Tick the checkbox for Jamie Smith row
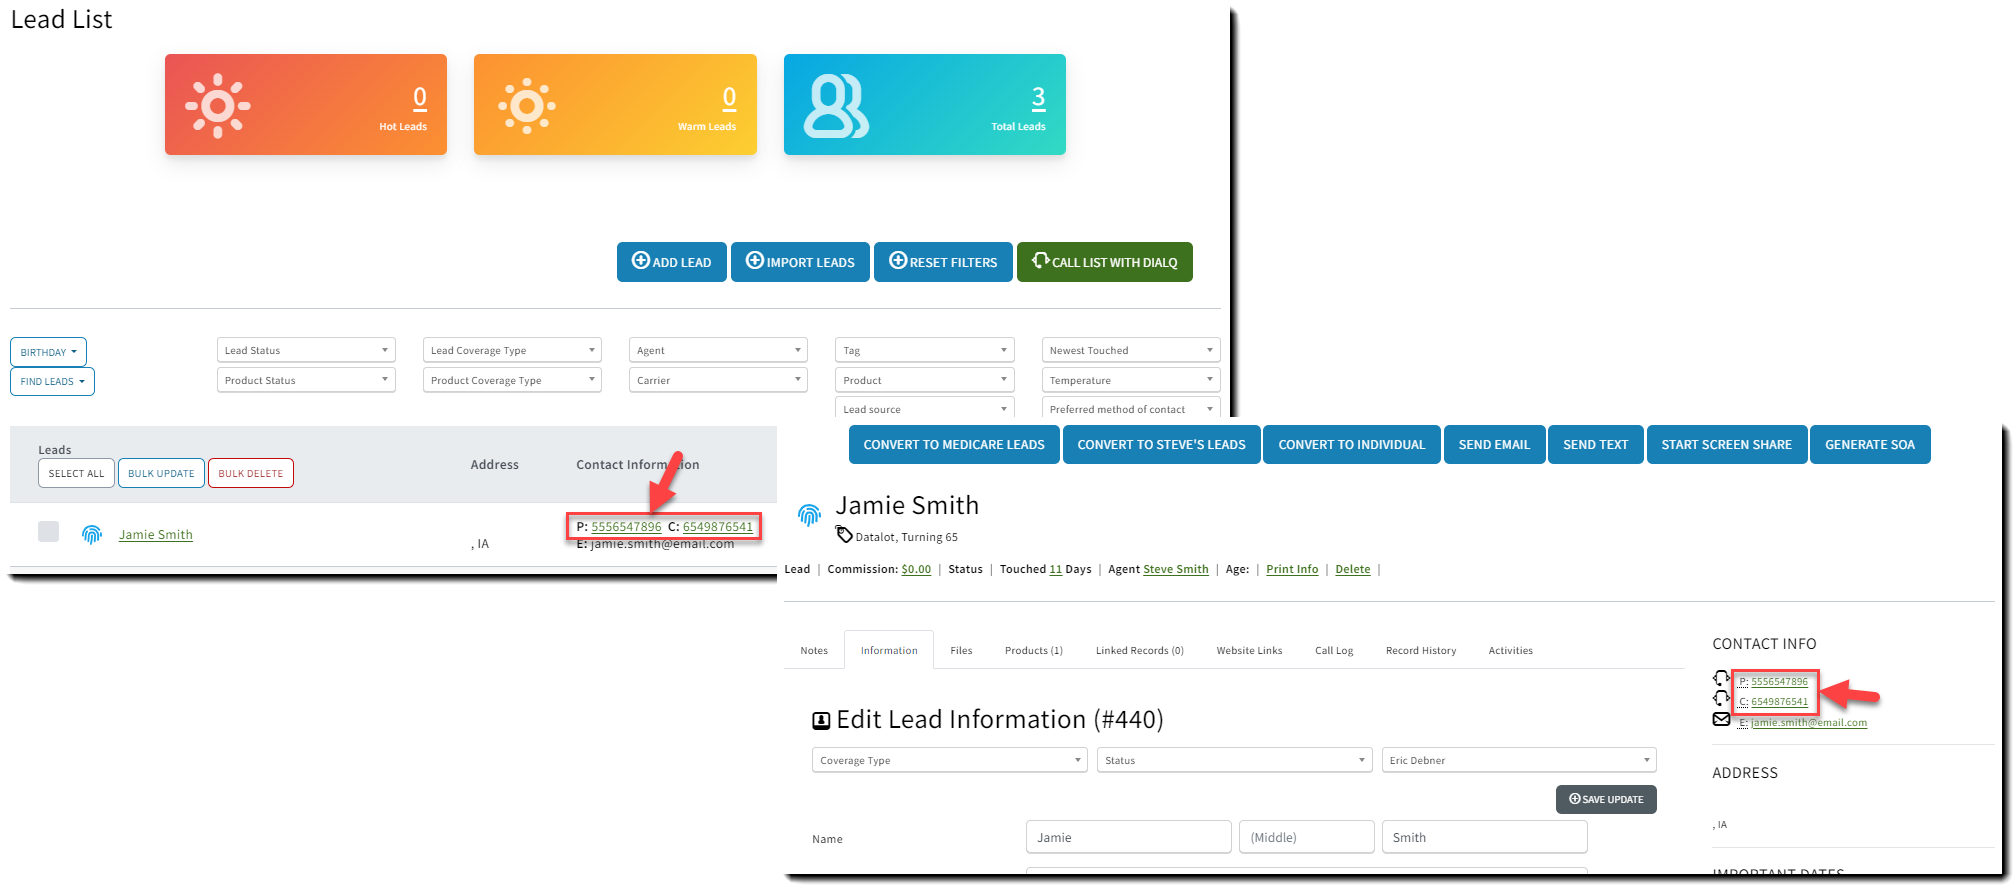The image size is (2013, 885). coord(48,531)
